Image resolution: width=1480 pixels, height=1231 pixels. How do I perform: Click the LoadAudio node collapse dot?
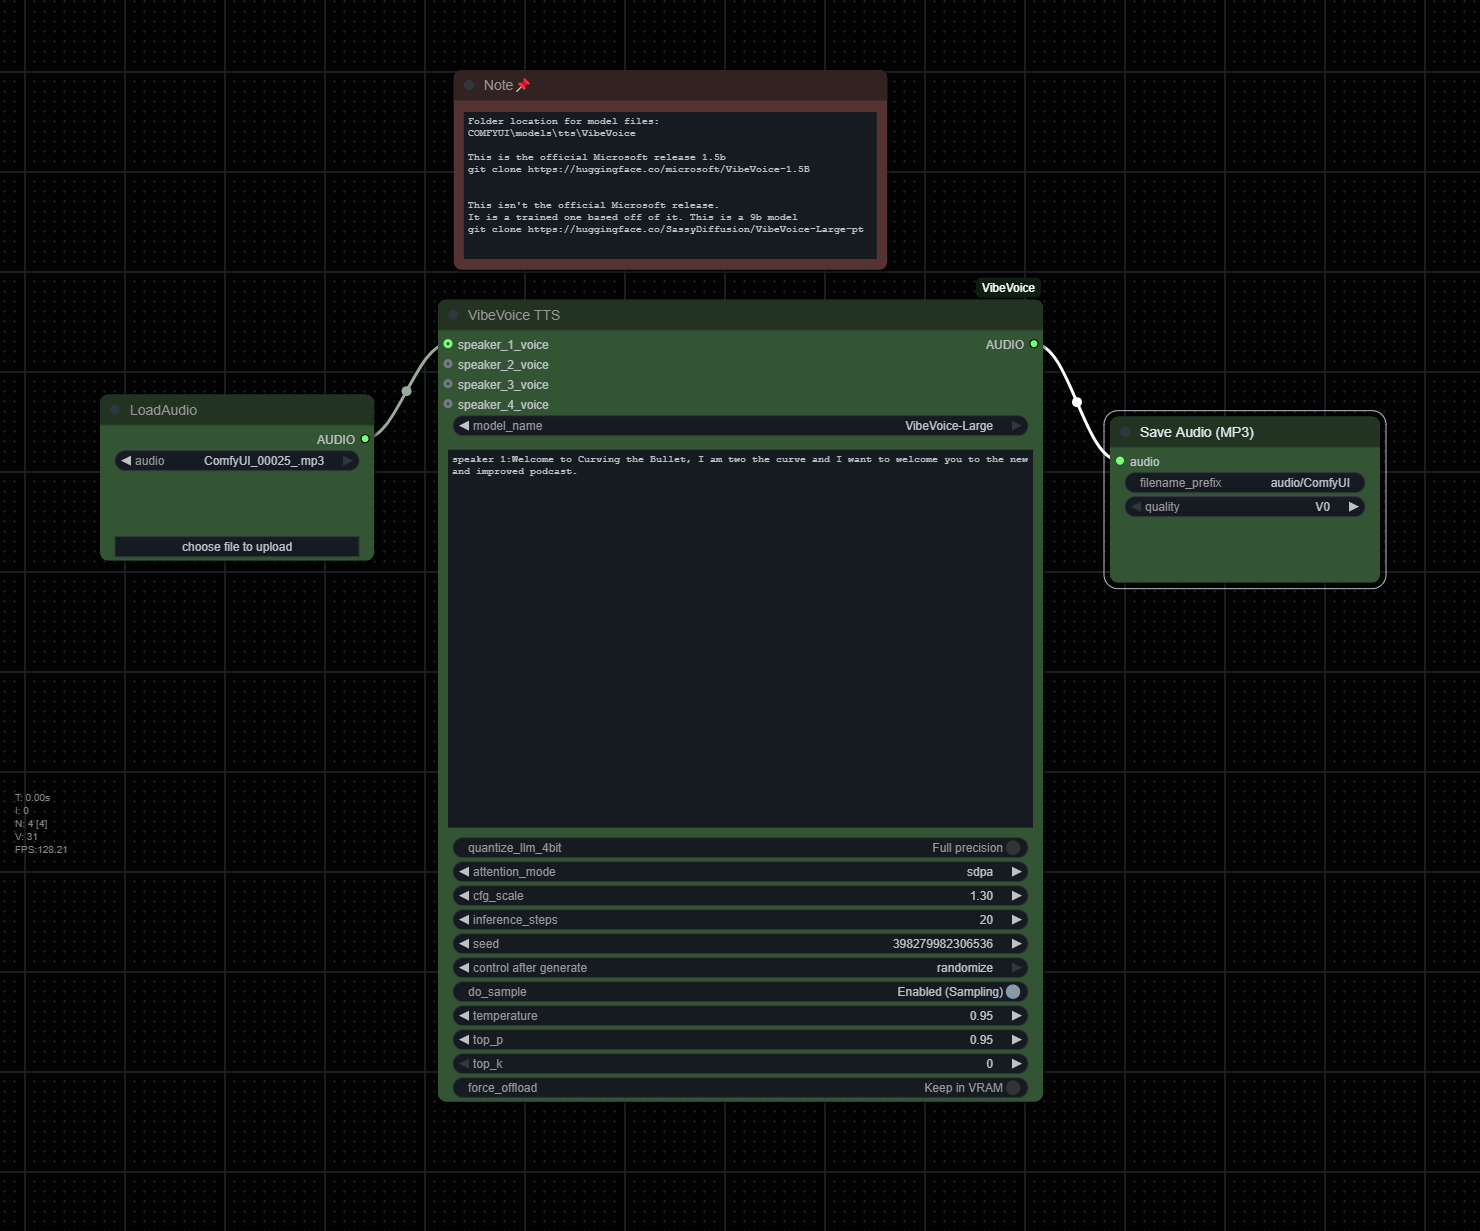pos(116,410)
